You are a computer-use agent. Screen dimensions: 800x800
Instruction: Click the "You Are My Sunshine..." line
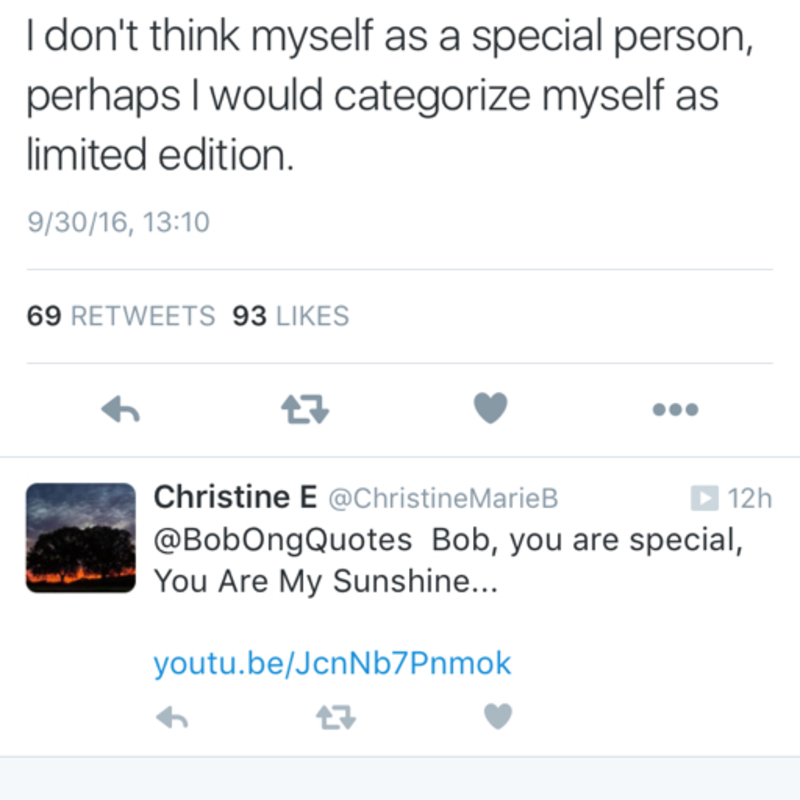point(320,582)
